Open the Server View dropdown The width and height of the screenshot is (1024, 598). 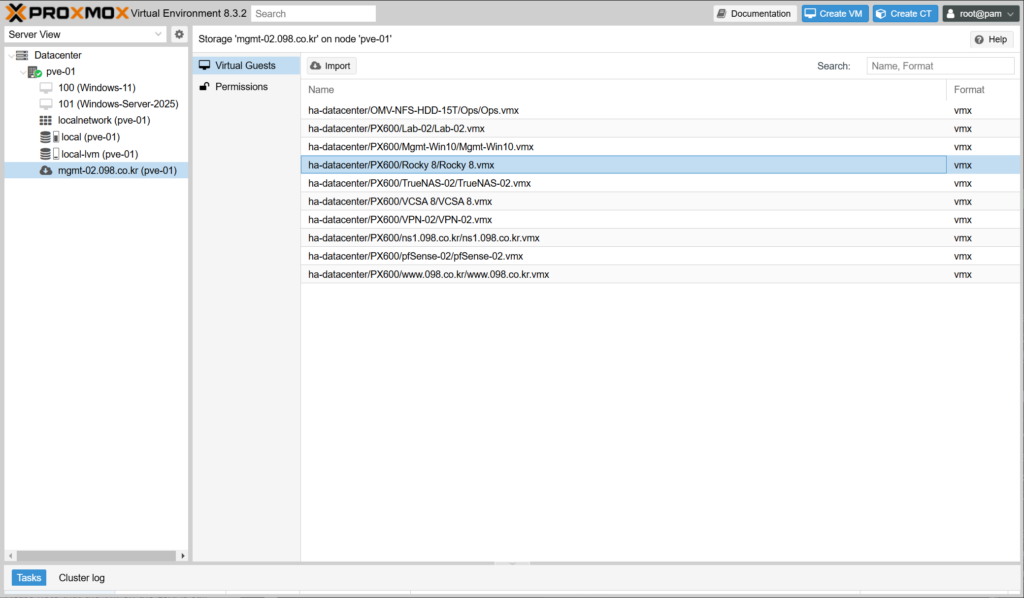[85, 34]
